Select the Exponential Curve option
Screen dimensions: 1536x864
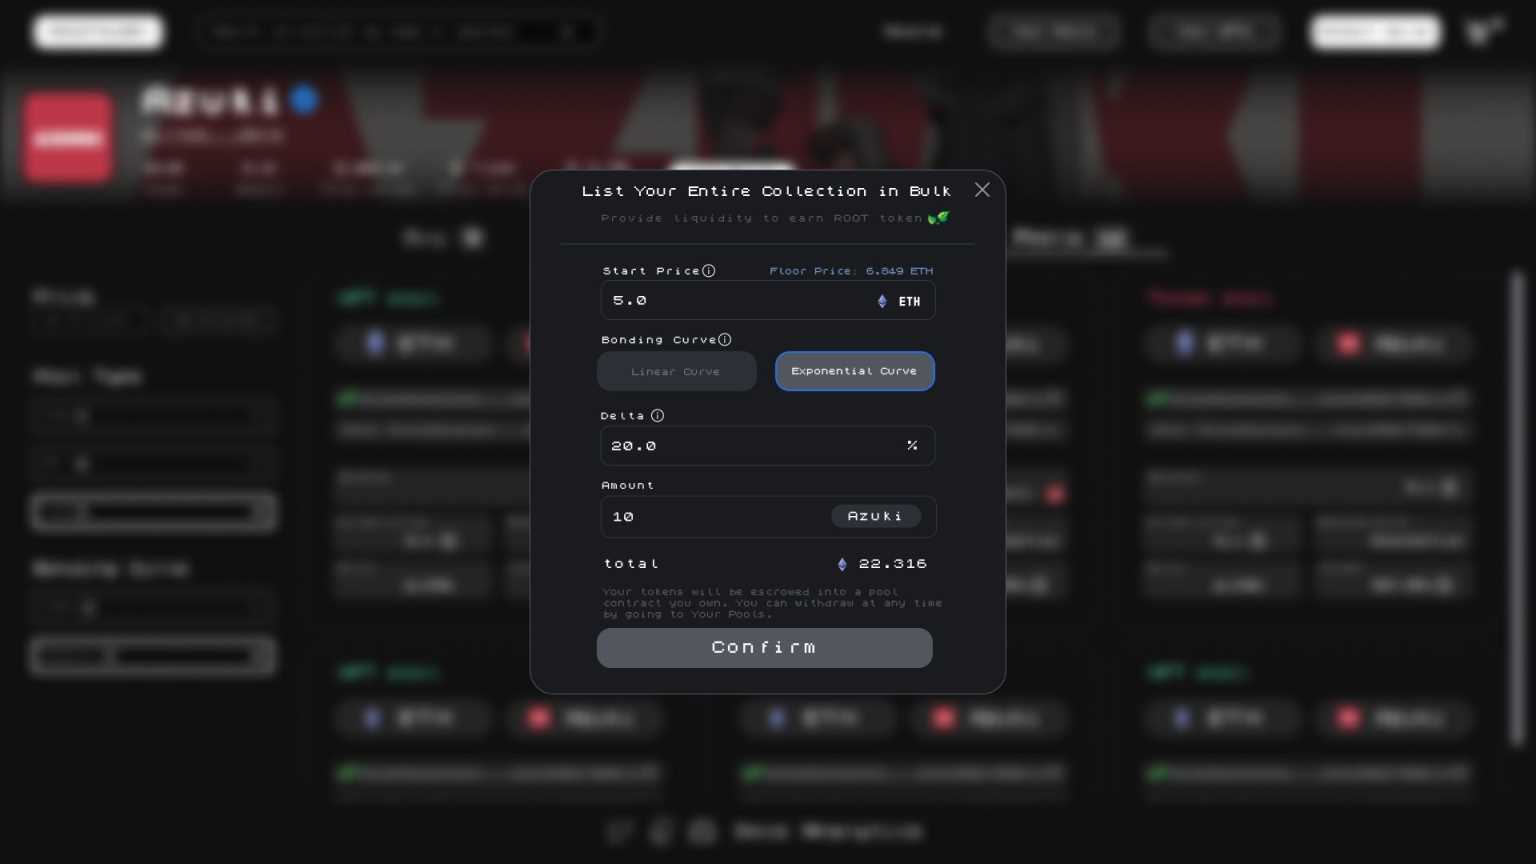point(855,371)
